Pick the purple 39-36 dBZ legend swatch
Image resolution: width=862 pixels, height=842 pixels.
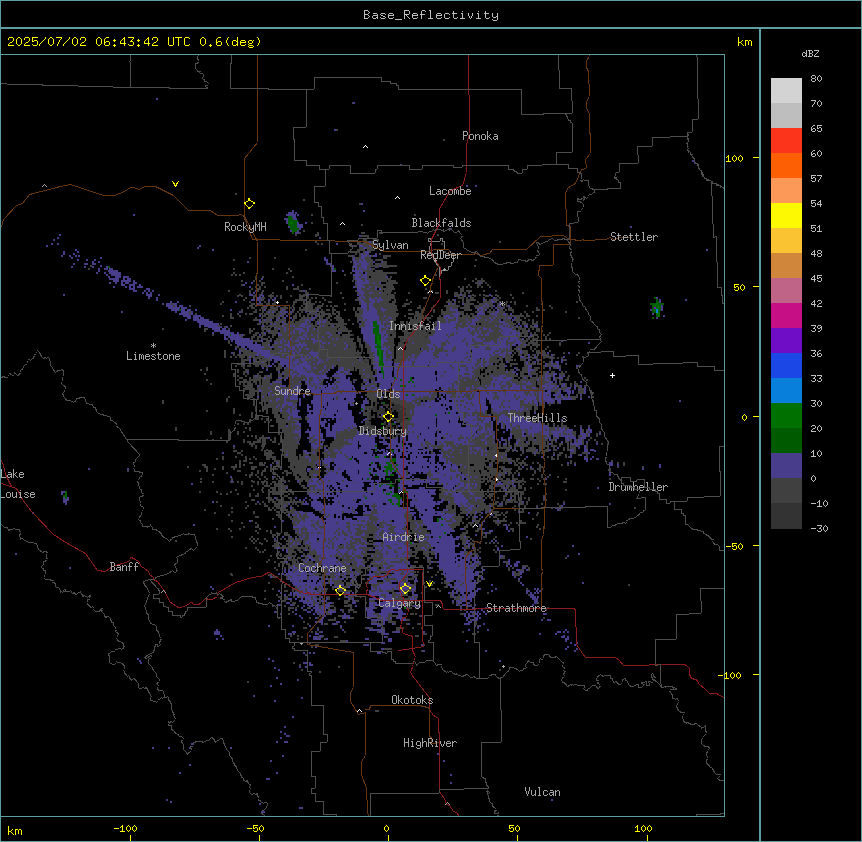tap(786, 341)
